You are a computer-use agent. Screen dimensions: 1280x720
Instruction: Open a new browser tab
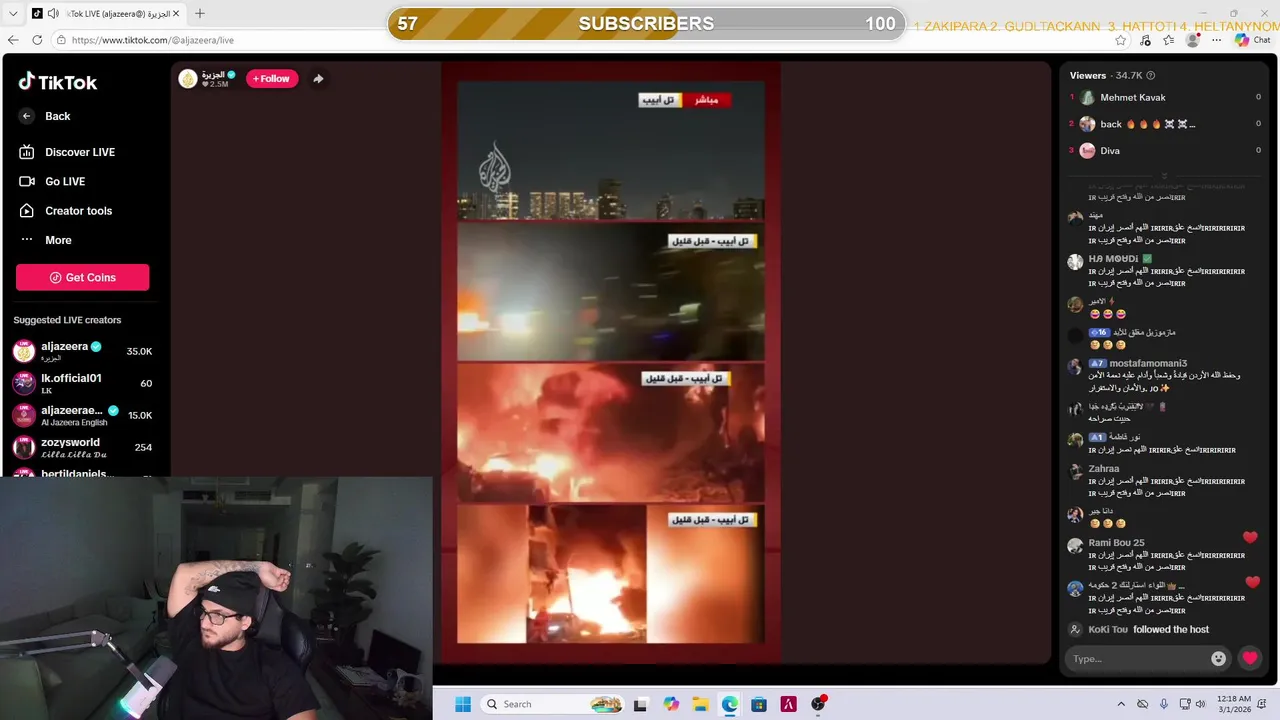[x=200, y=14]
